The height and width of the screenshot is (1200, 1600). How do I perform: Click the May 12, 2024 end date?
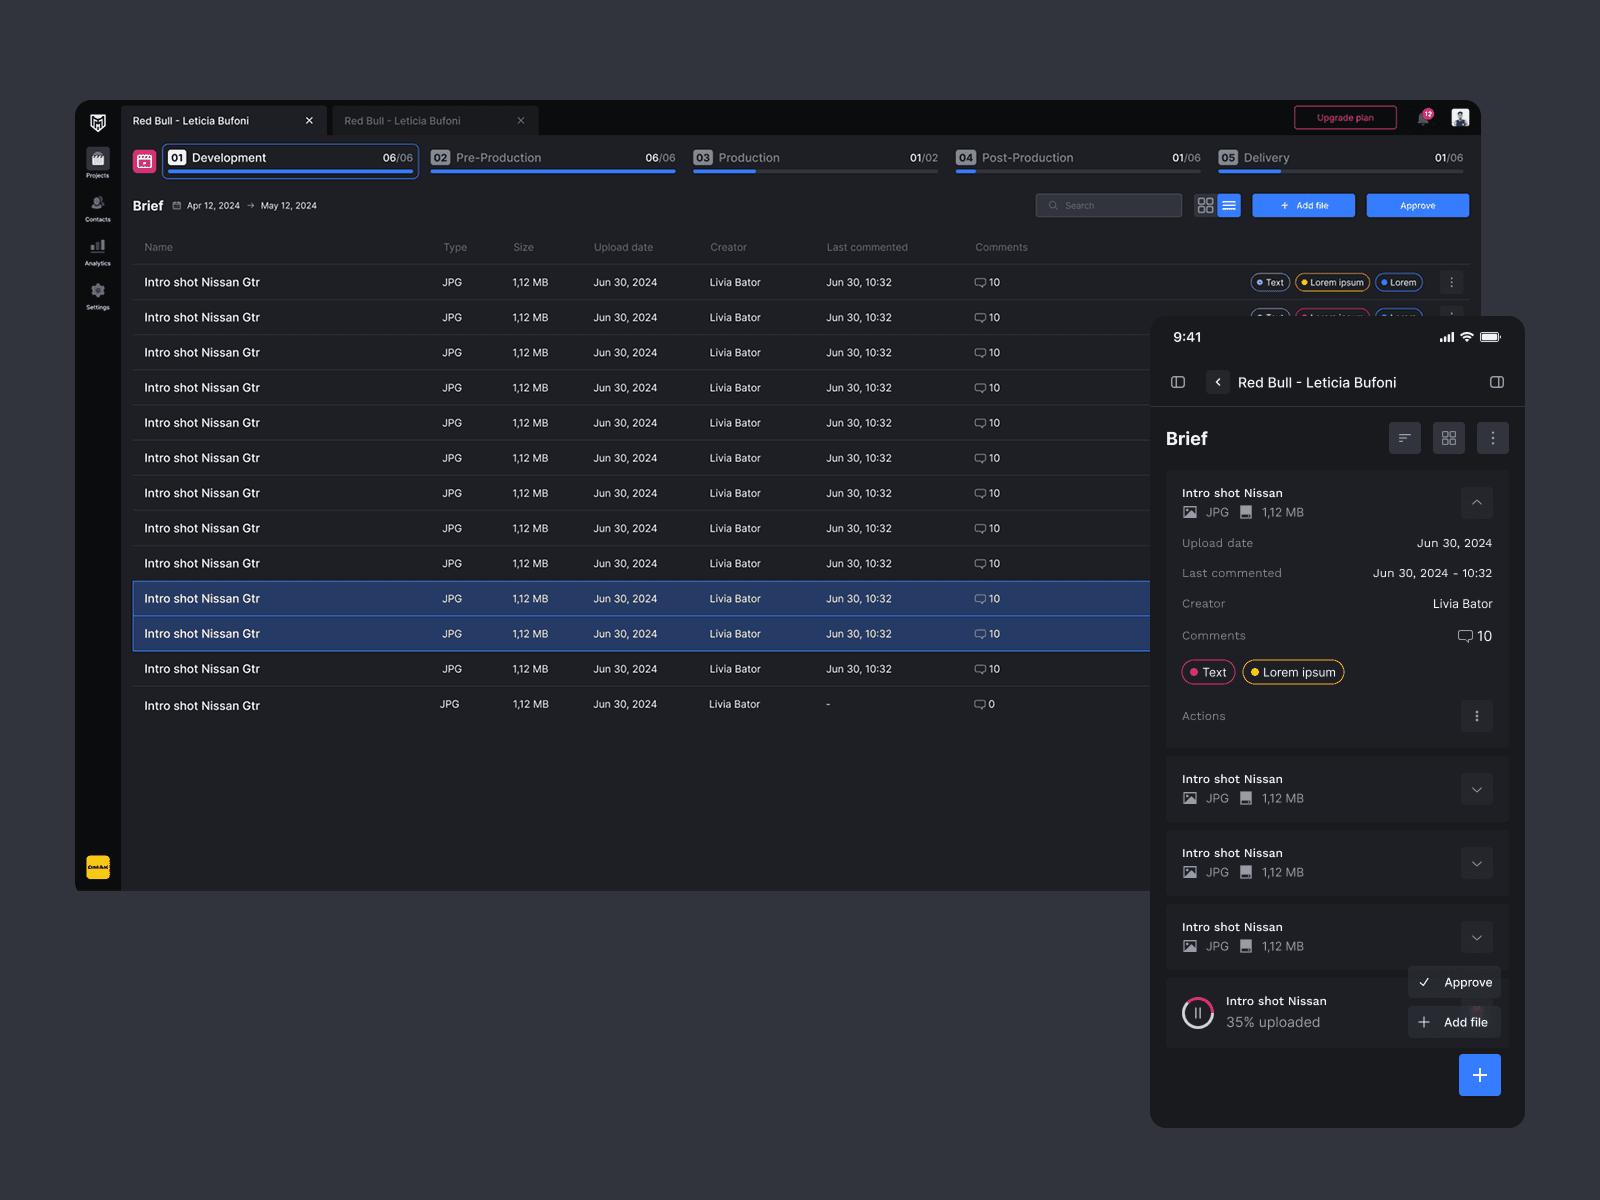289,206
